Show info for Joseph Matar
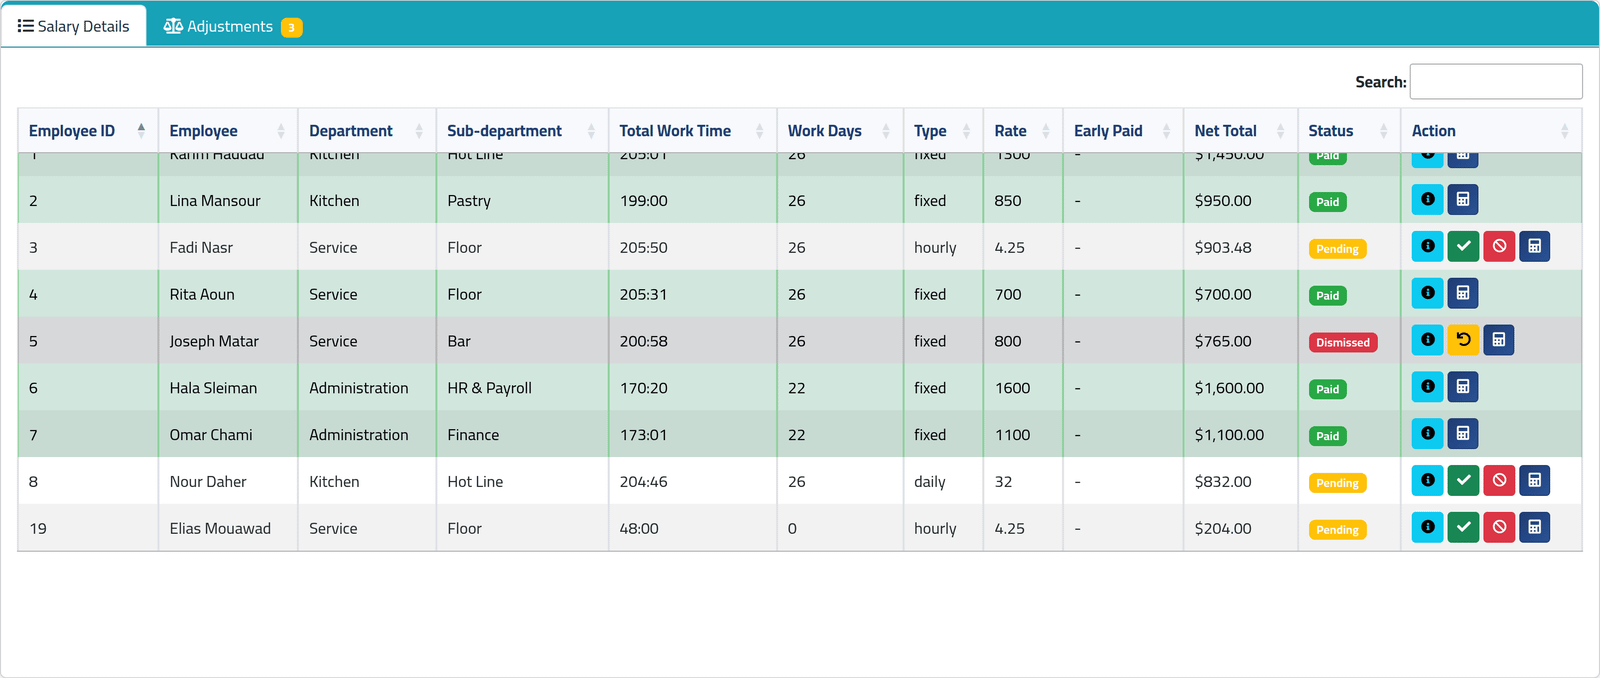1600x678 pixels. pyautogui.click(x=1427, y=340)
